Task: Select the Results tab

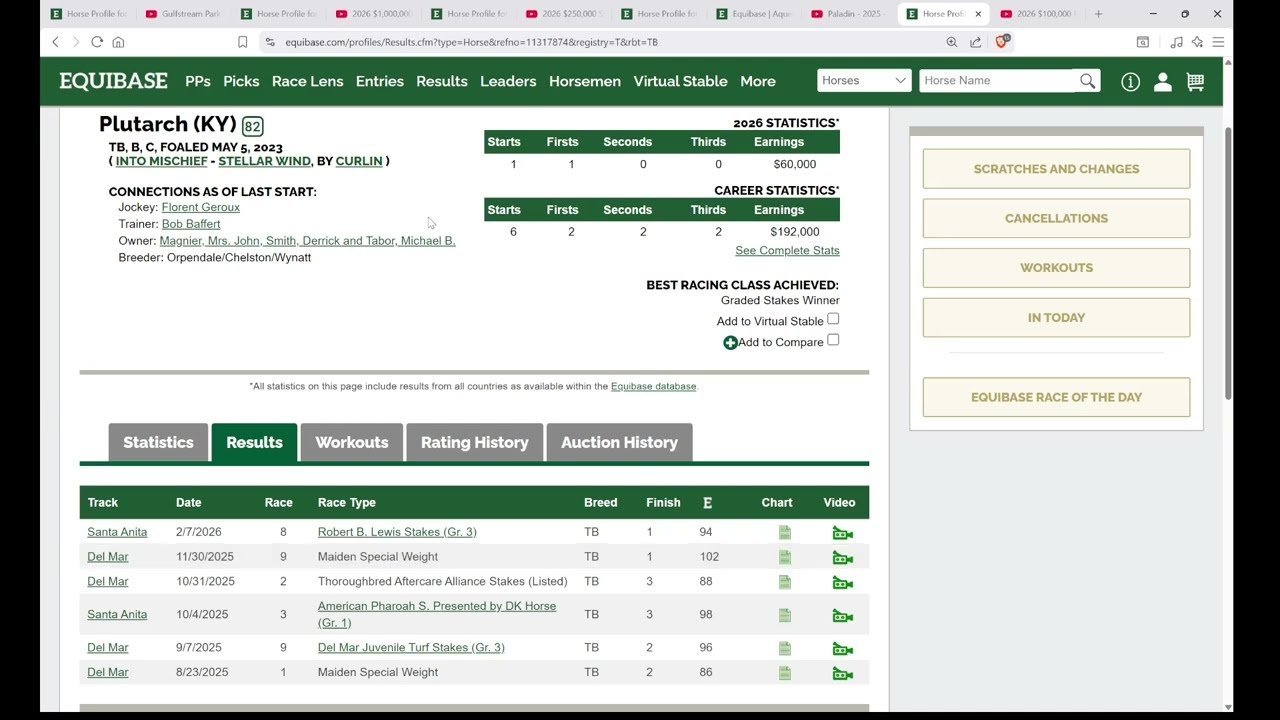Action: pyautogui.click(x=254, y=442)
